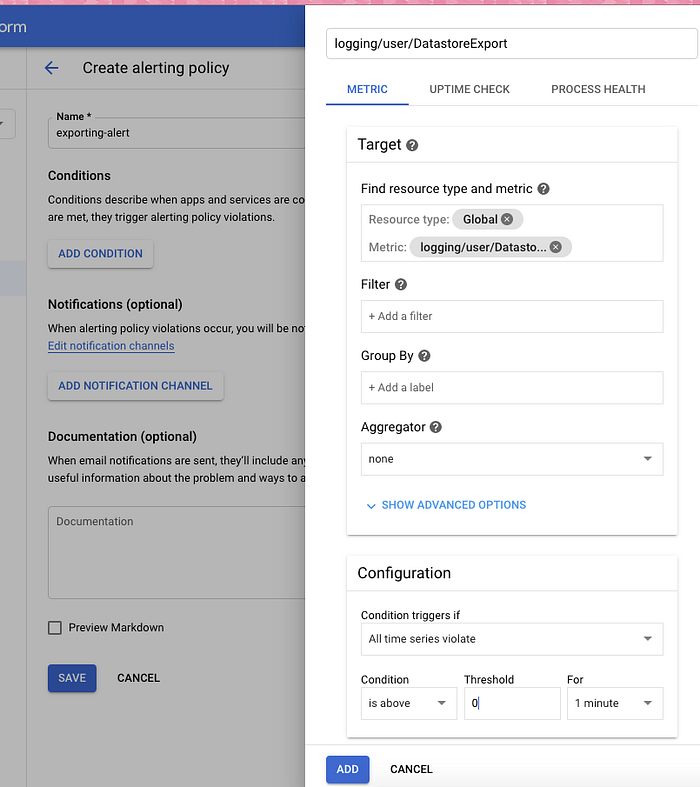Switch to the Uptime Check tab

click(469, 89)
